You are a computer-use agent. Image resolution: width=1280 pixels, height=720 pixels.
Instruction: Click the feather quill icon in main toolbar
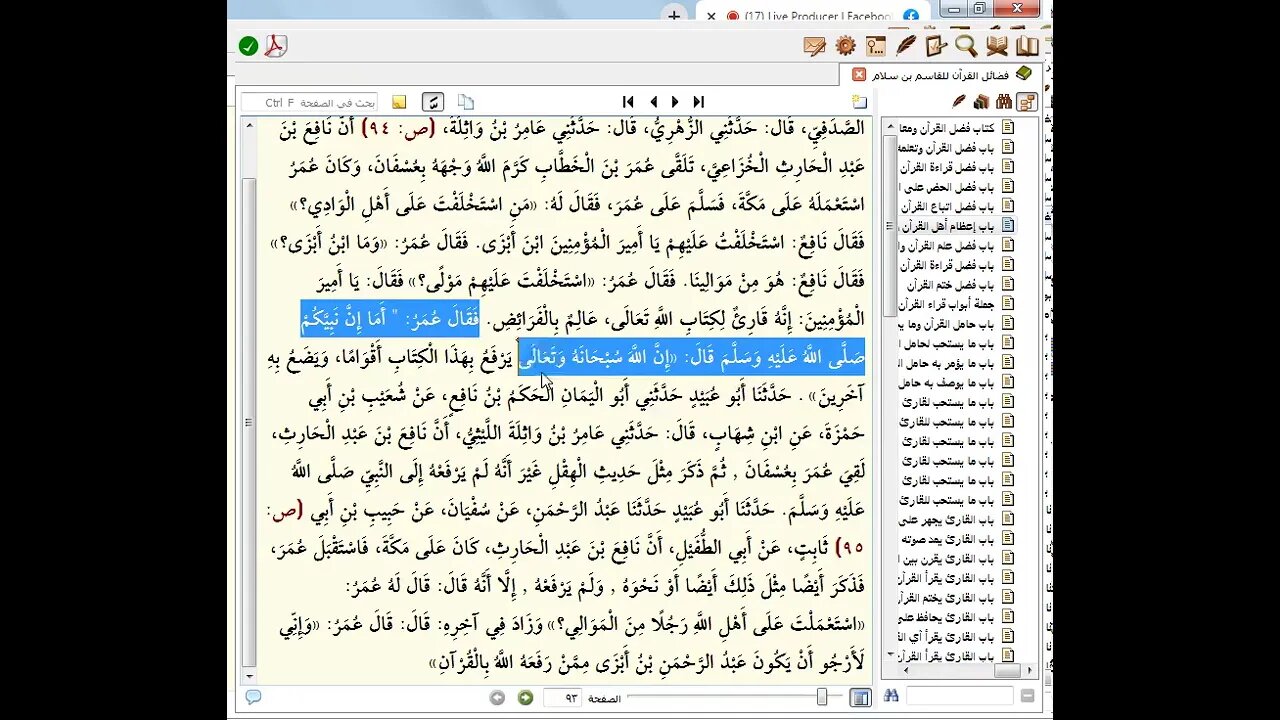point(906,46)
